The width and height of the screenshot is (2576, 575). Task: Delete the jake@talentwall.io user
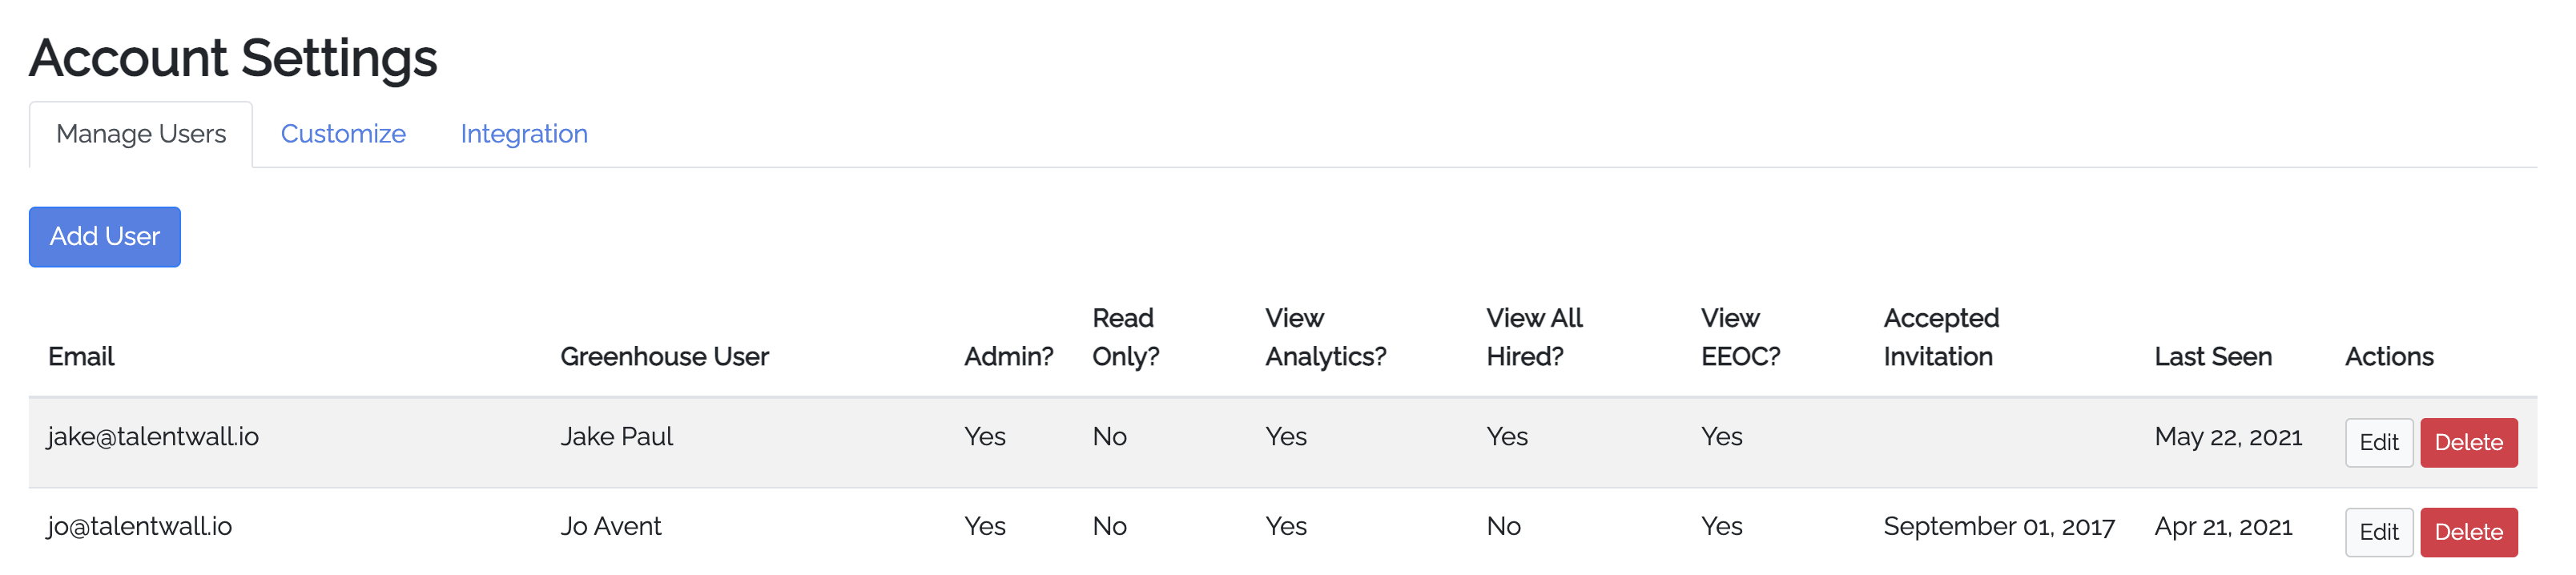tap(2468, 442)
